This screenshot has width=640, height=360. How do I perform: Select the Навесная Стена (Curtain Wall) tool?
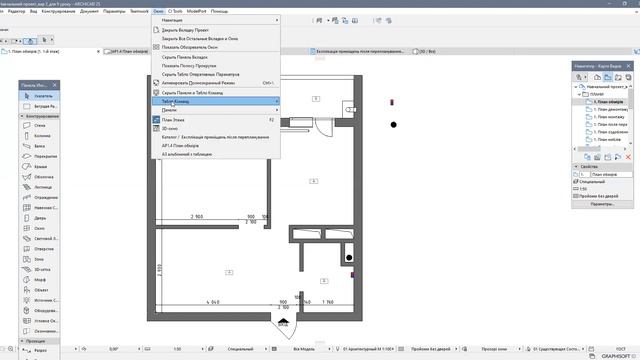(39, 208)
